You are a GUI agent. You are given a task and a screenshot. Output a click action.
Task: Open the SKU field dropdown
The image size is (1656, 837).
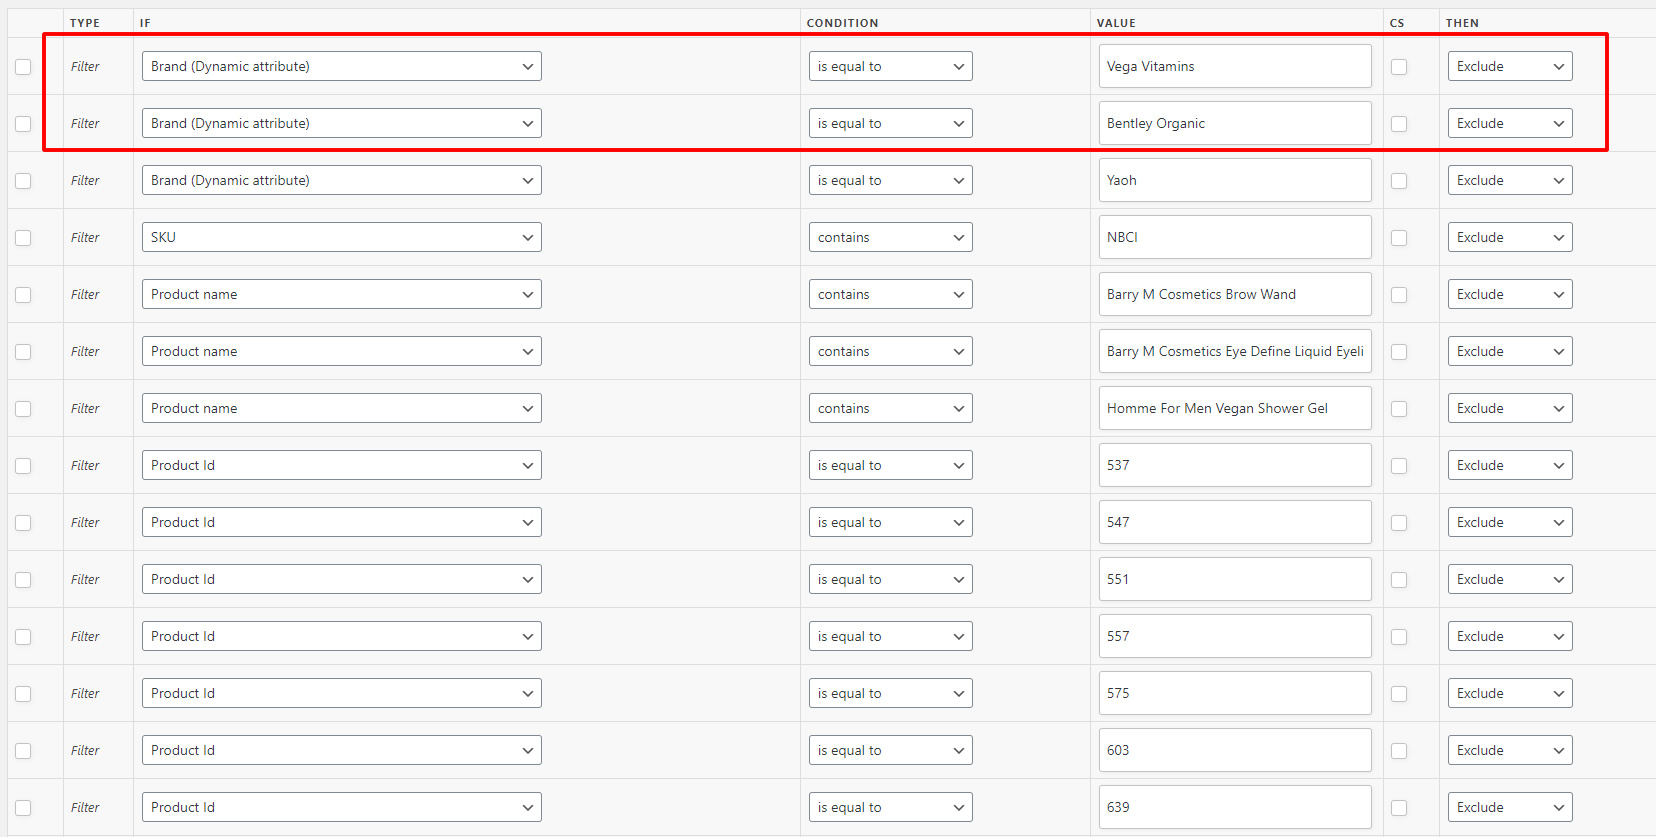pyautogui.click(x=342, y=237)
